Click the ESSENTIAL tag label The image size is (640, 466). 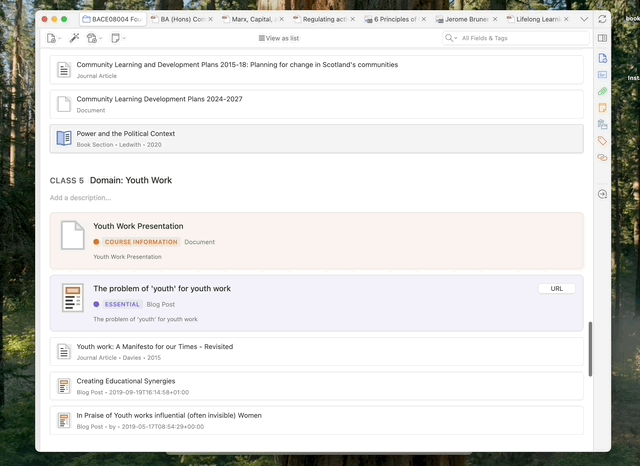tap(122, 304)
